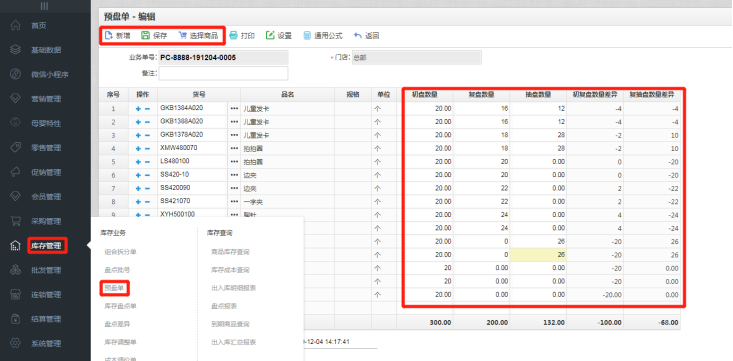
Task: Click plus icon on SS420090 row
Action: click(x=138, y=188)
